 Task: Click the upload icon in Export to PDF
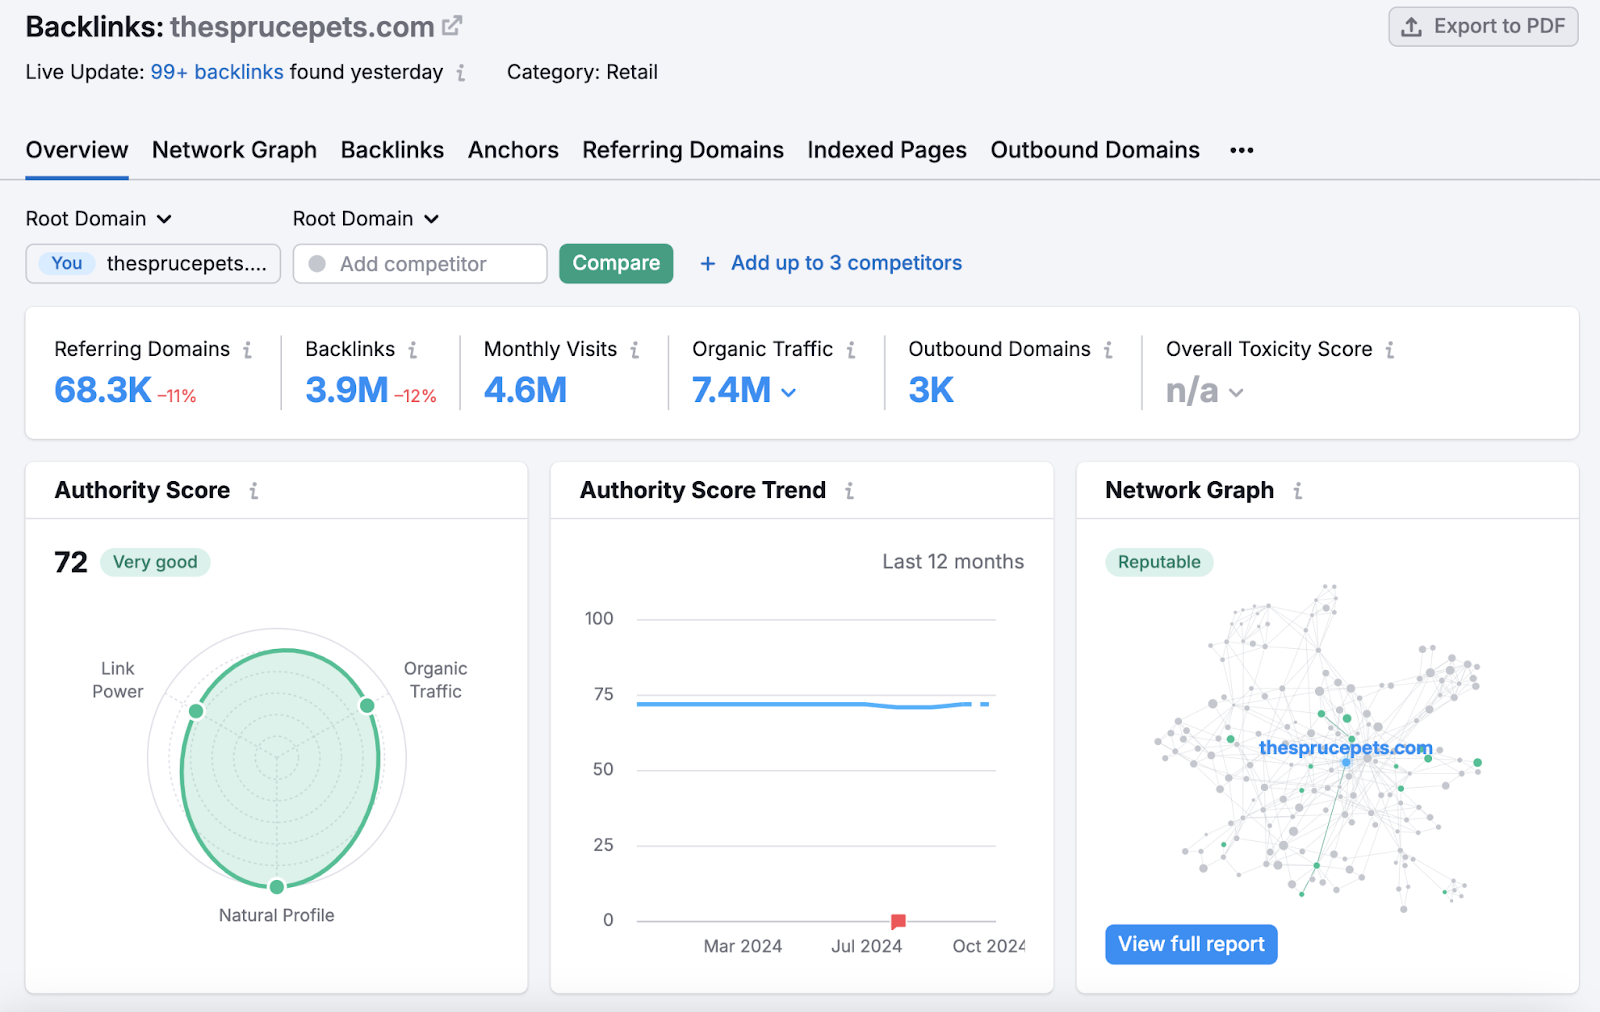(x=1411, y=27)
